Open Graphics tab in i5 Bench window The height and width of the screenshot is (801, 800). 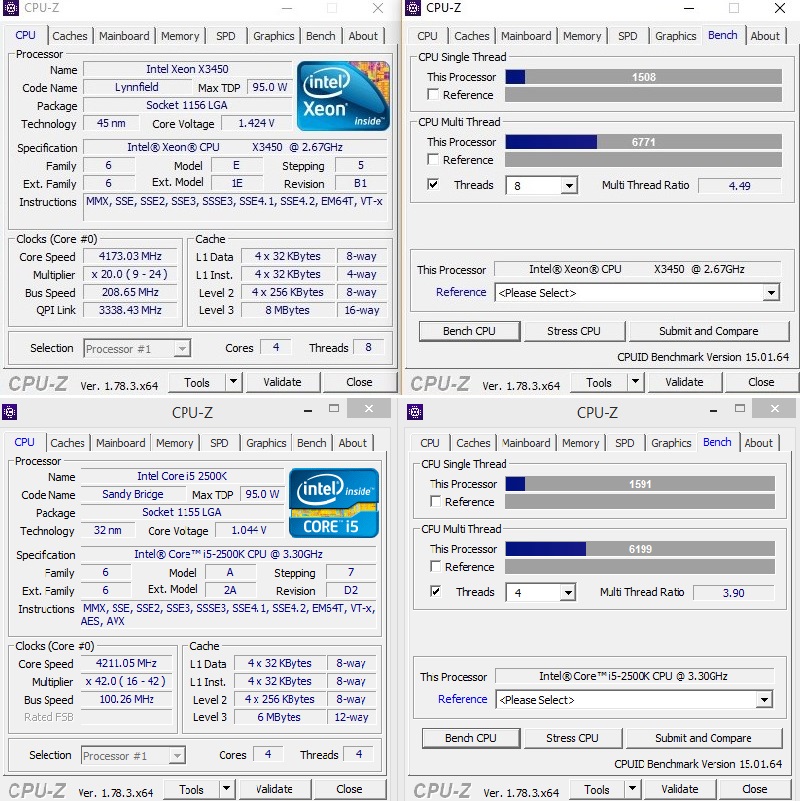tap(671, 443)
